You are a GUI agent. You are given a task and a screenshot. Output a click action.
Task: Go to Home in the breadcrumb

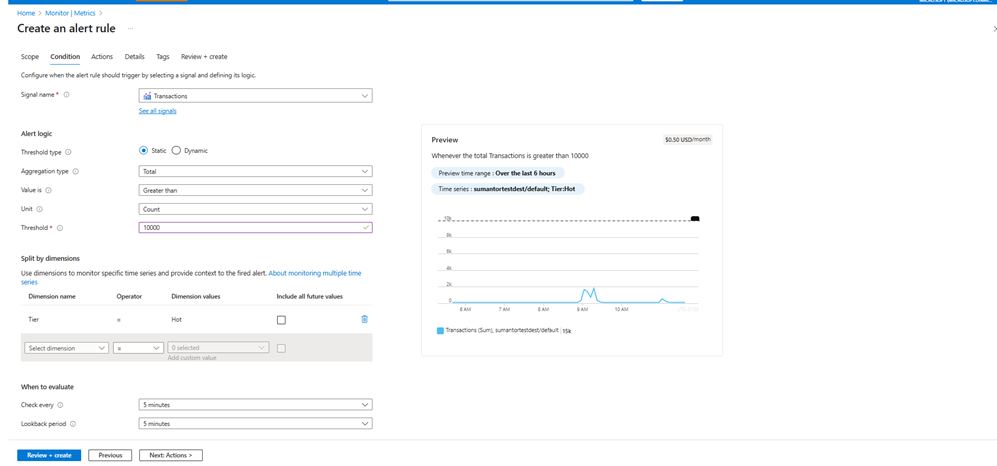[25, 13]
